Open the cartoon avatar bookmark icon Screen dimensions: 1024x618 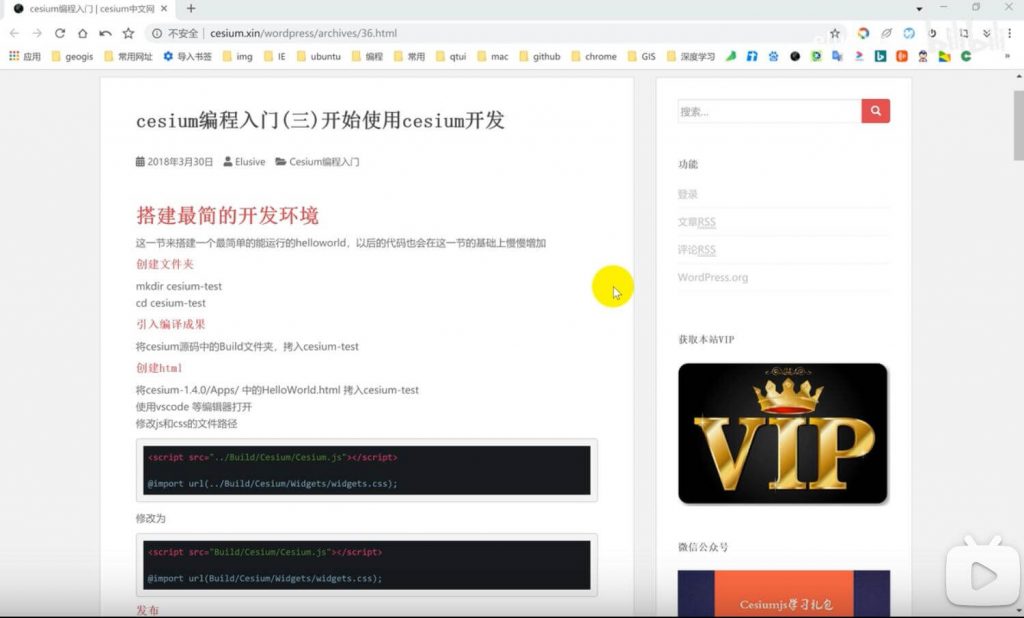[x=923, y=56]
